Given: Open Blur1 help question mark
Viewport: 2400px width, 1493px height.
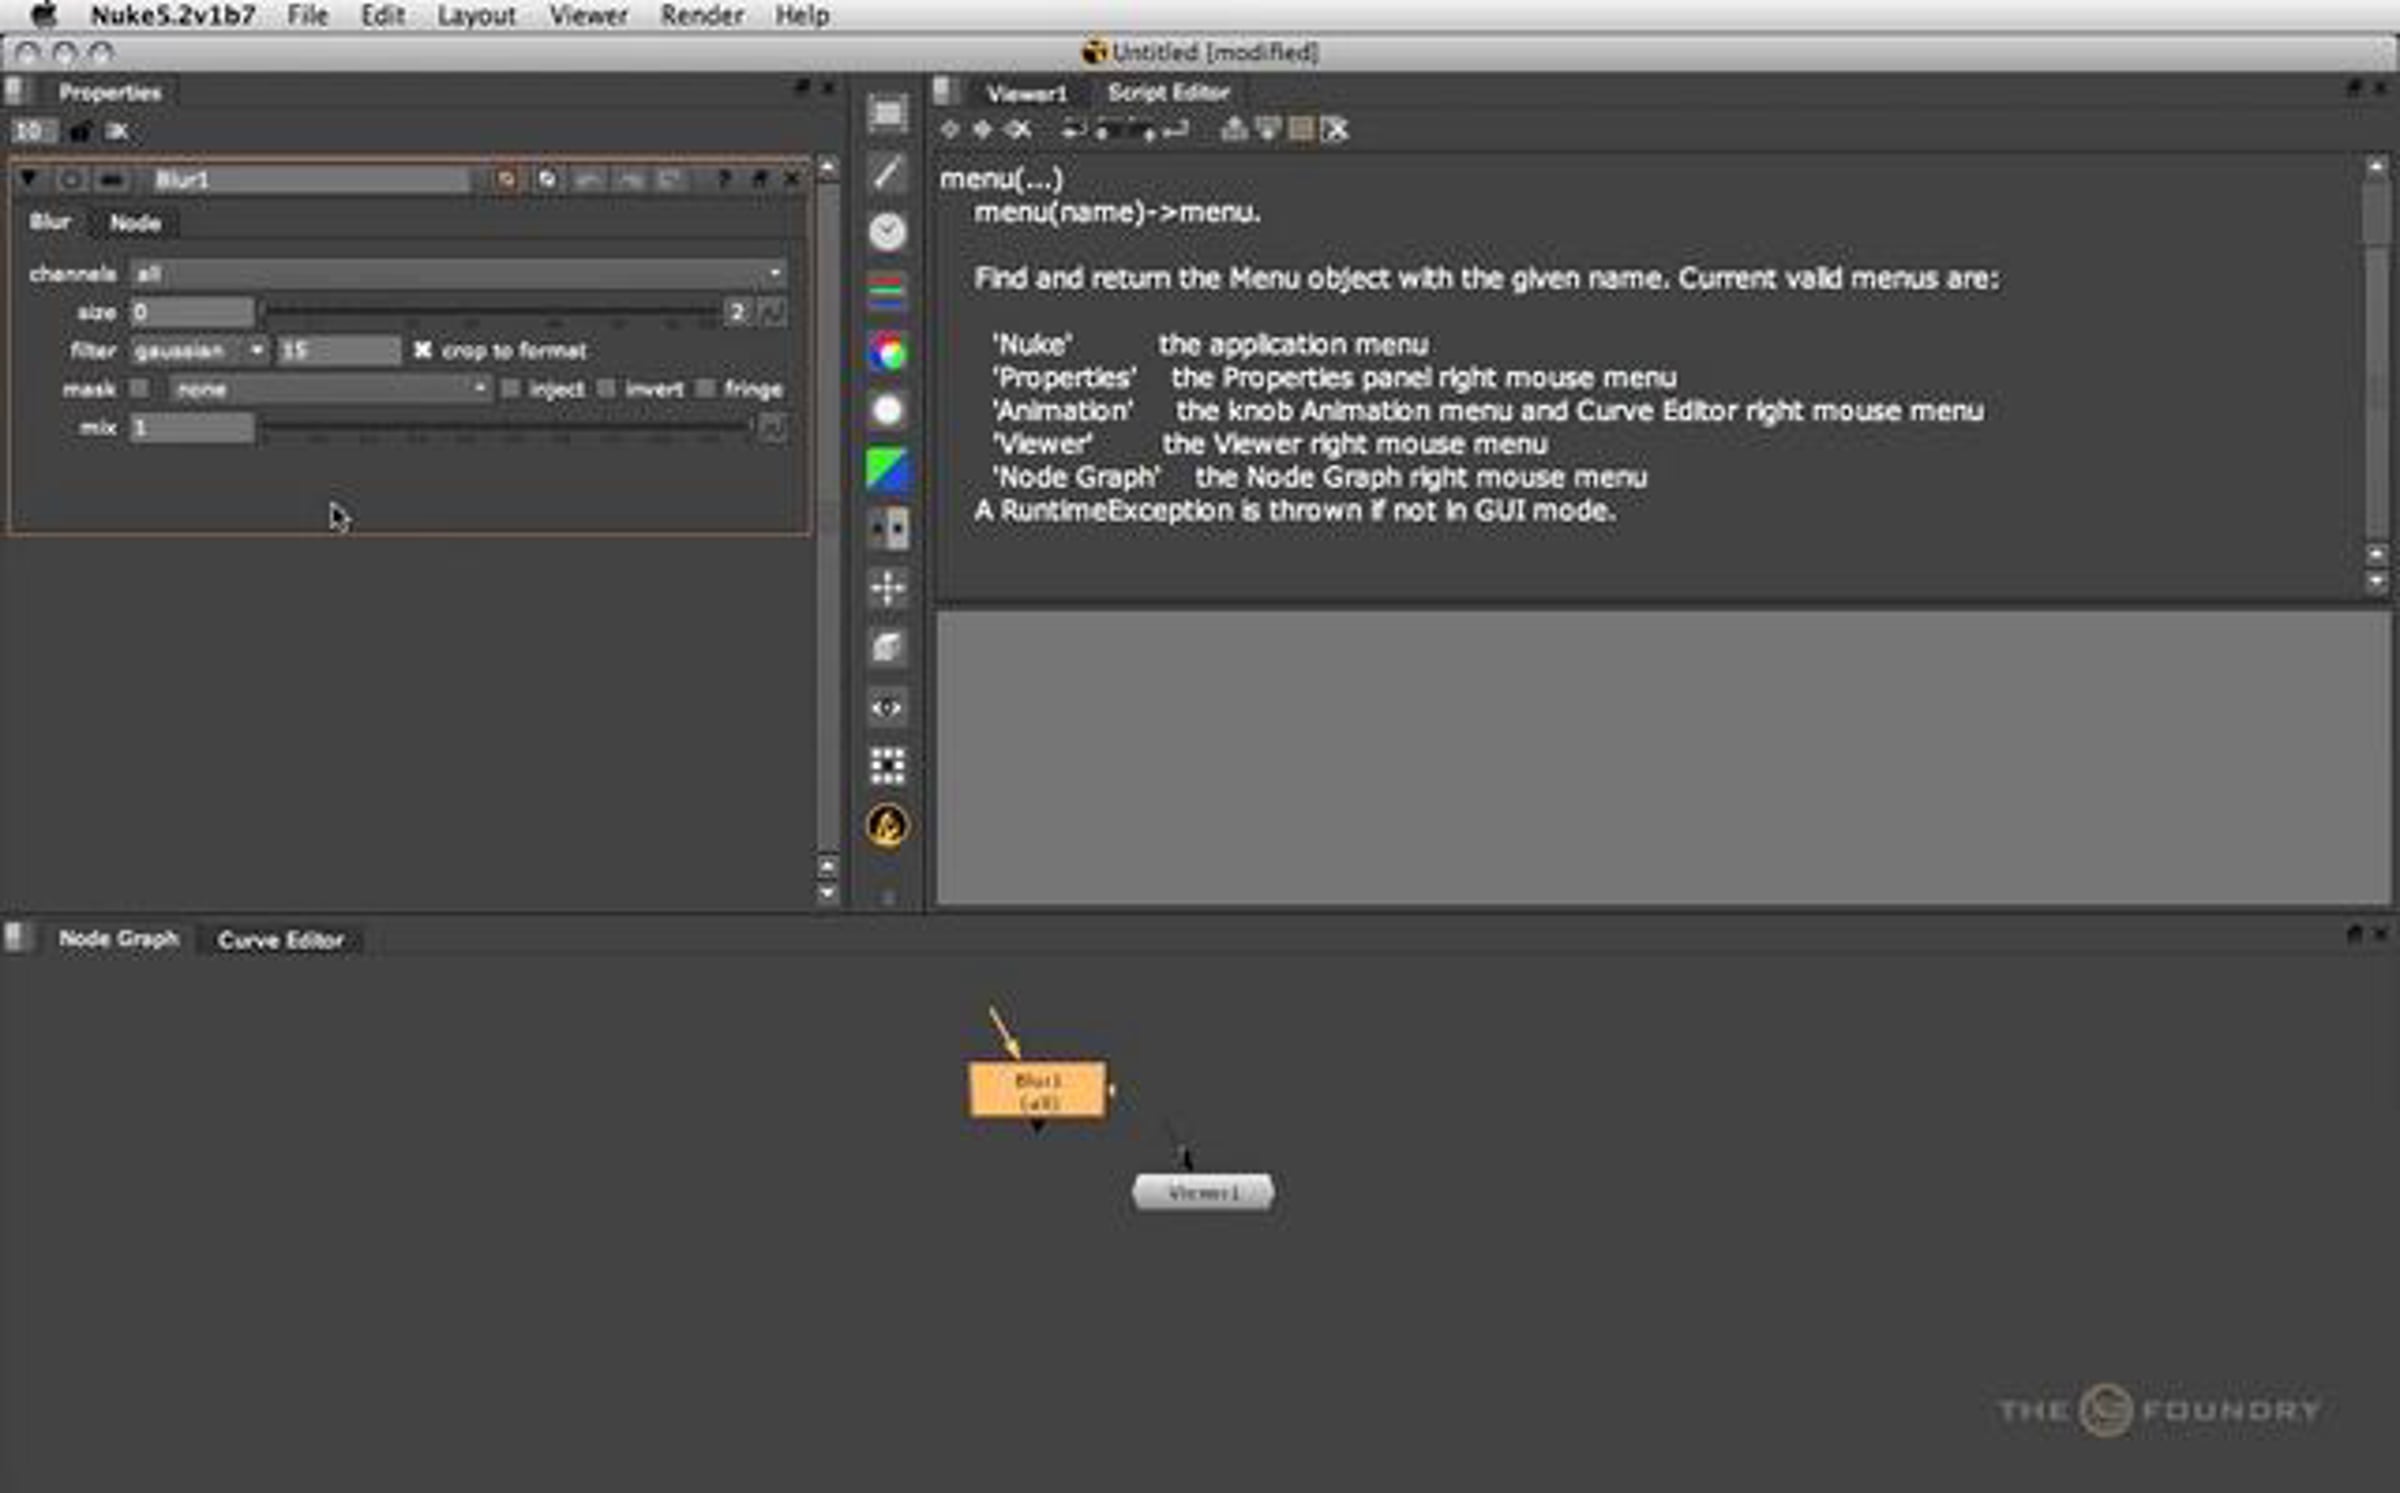Looking at the screenshot, I should [724, 179].
